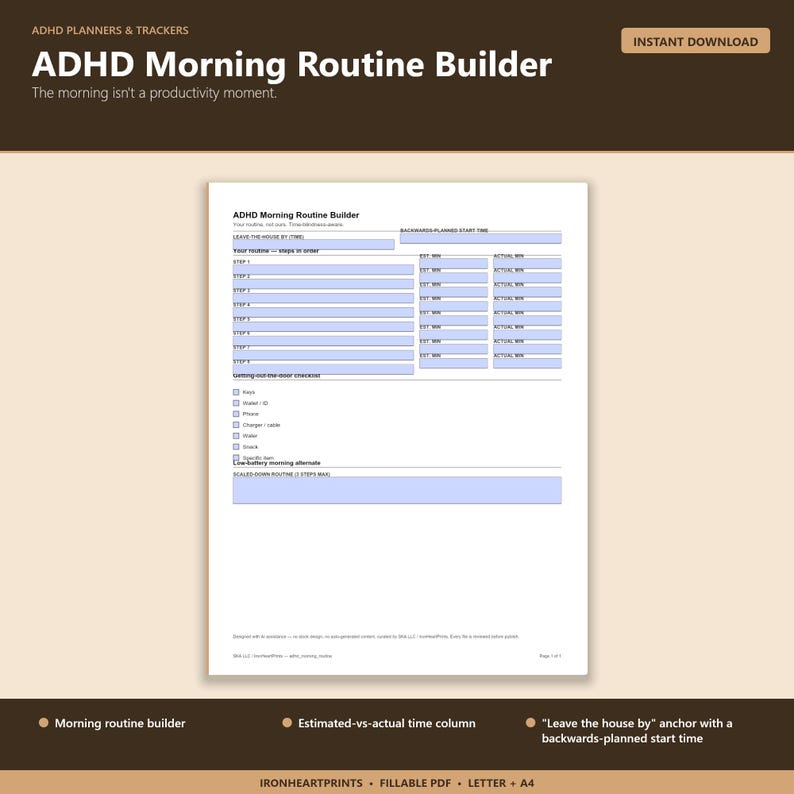Click Actual min field for Step 7
Viewport: 794px width, 794px height.
(x=527, y=349)
